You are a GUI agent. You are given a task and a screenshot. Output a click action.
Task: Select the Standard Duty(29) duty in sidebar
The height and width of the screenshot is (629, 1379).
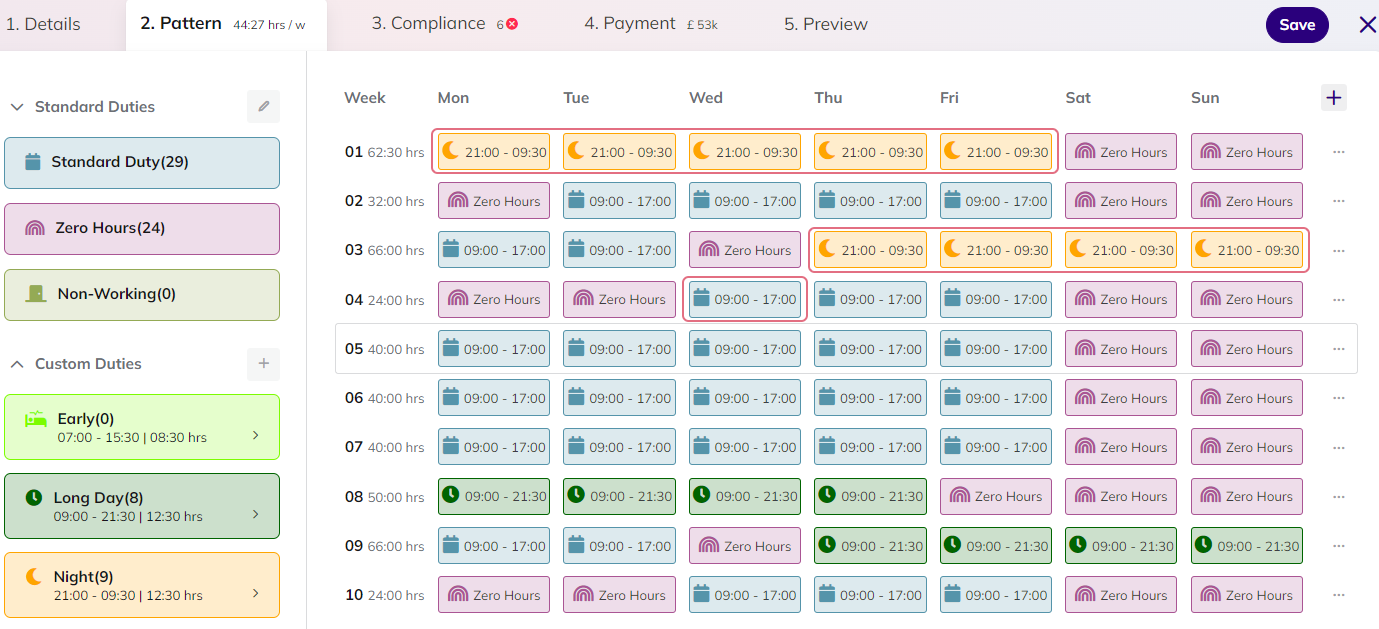pos(141,162)
